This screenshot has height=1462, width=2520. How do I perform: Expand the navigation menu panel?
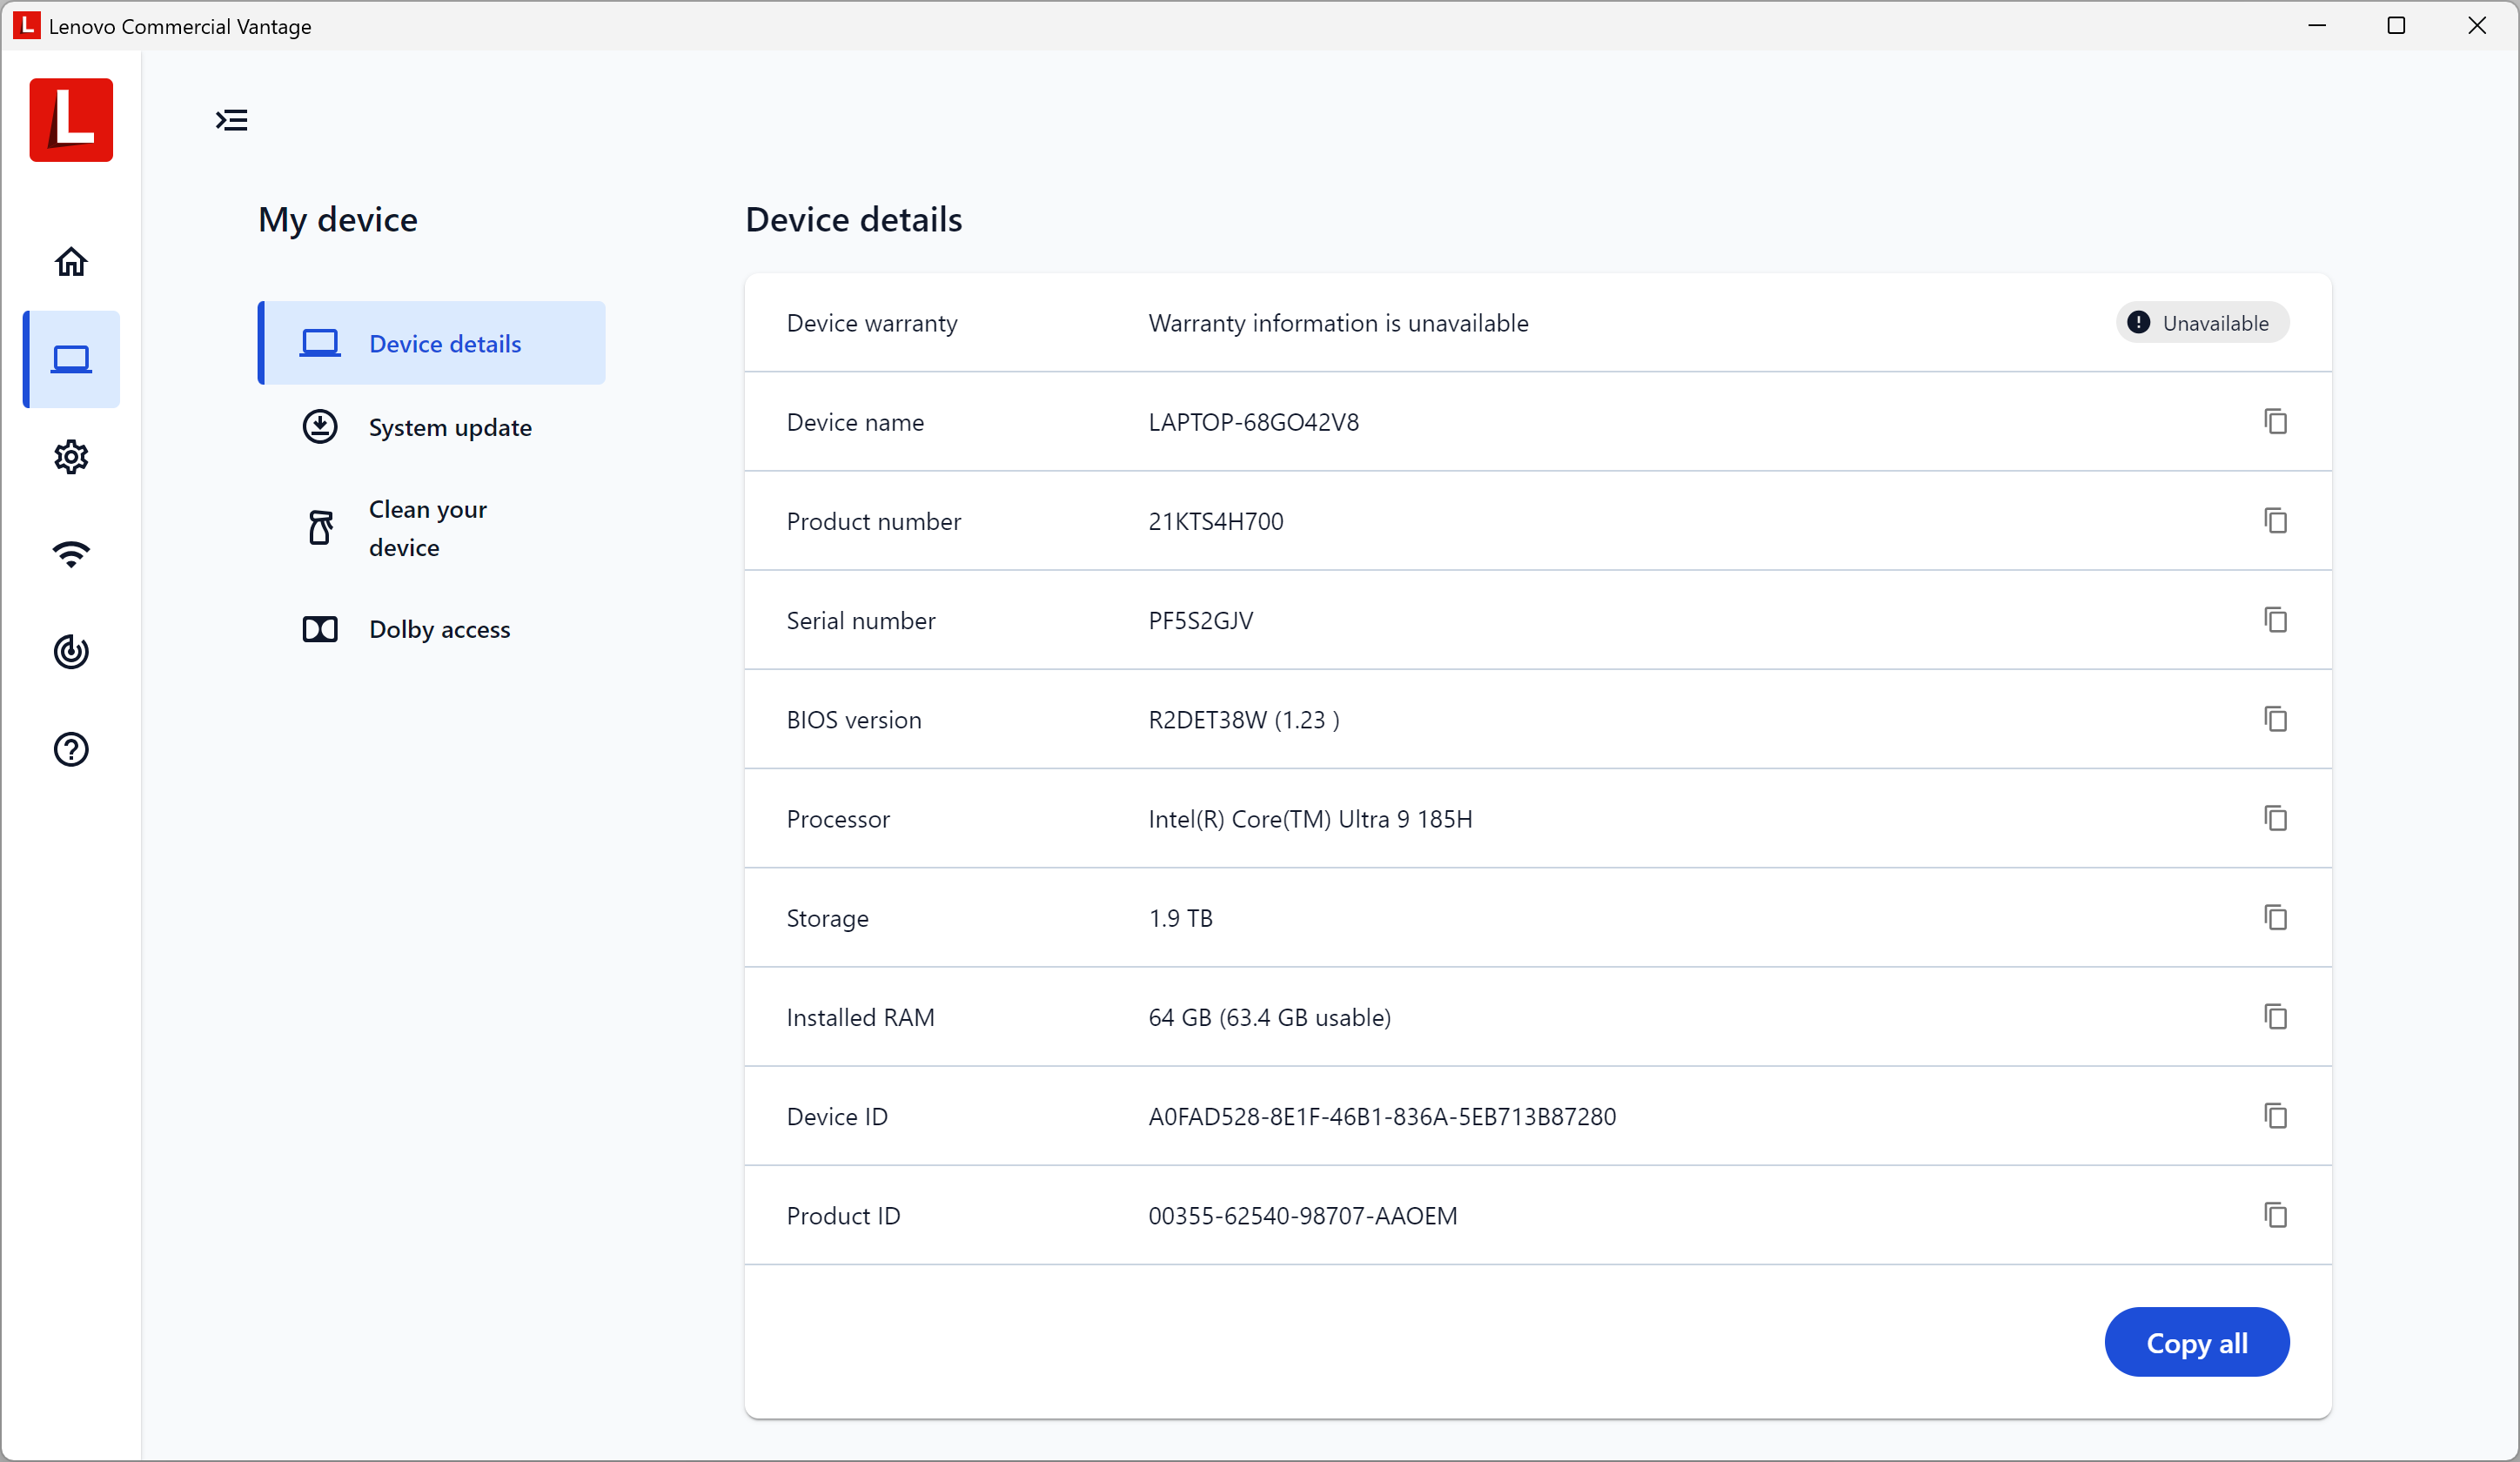232,120
